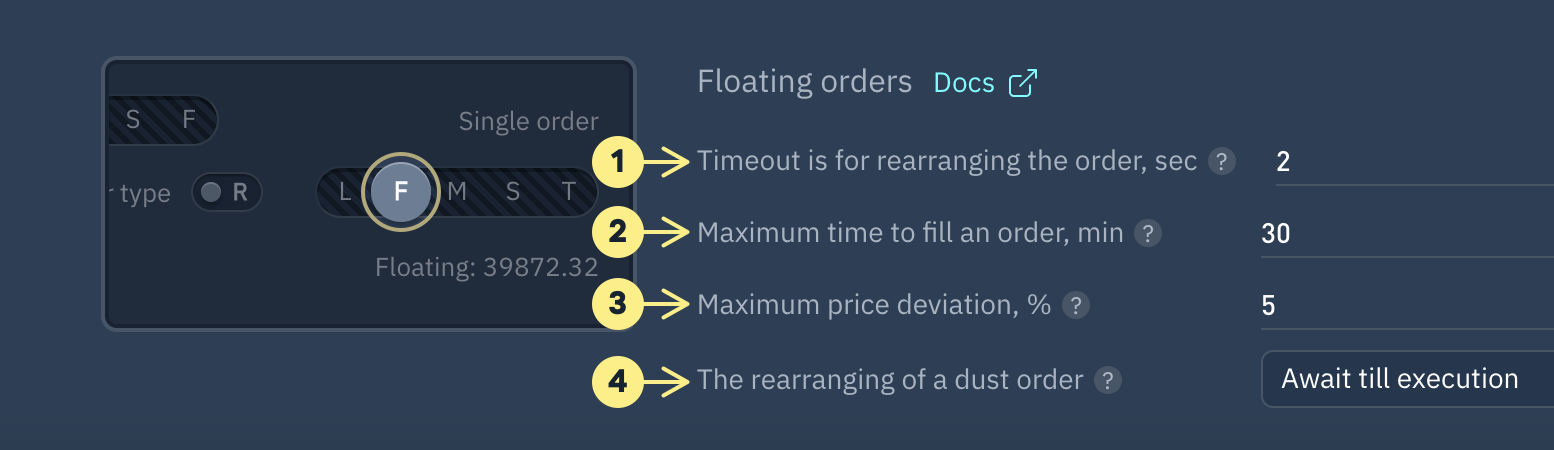Click the Timeout for rearranging input field

pyautogui.click(x=1410, y=162)
